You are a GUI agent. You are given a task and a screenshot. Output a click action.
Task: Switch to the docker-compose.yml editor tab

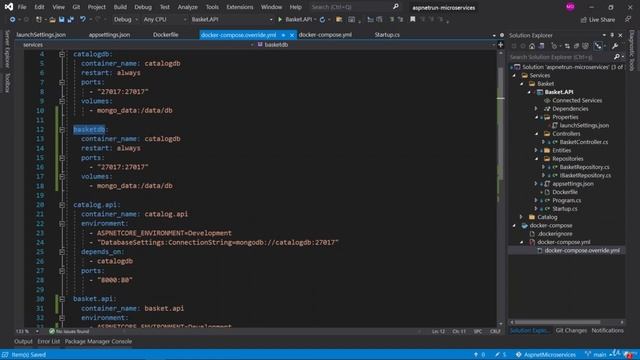[x=325, y=35]
